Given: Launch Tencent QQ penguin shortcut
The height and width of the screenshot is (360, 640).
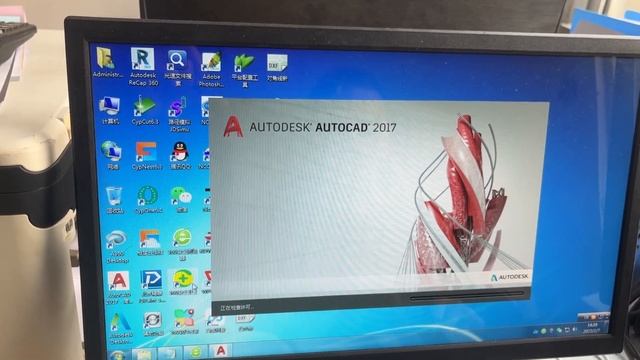Looking at the screenshot, I should pos(180,156).
